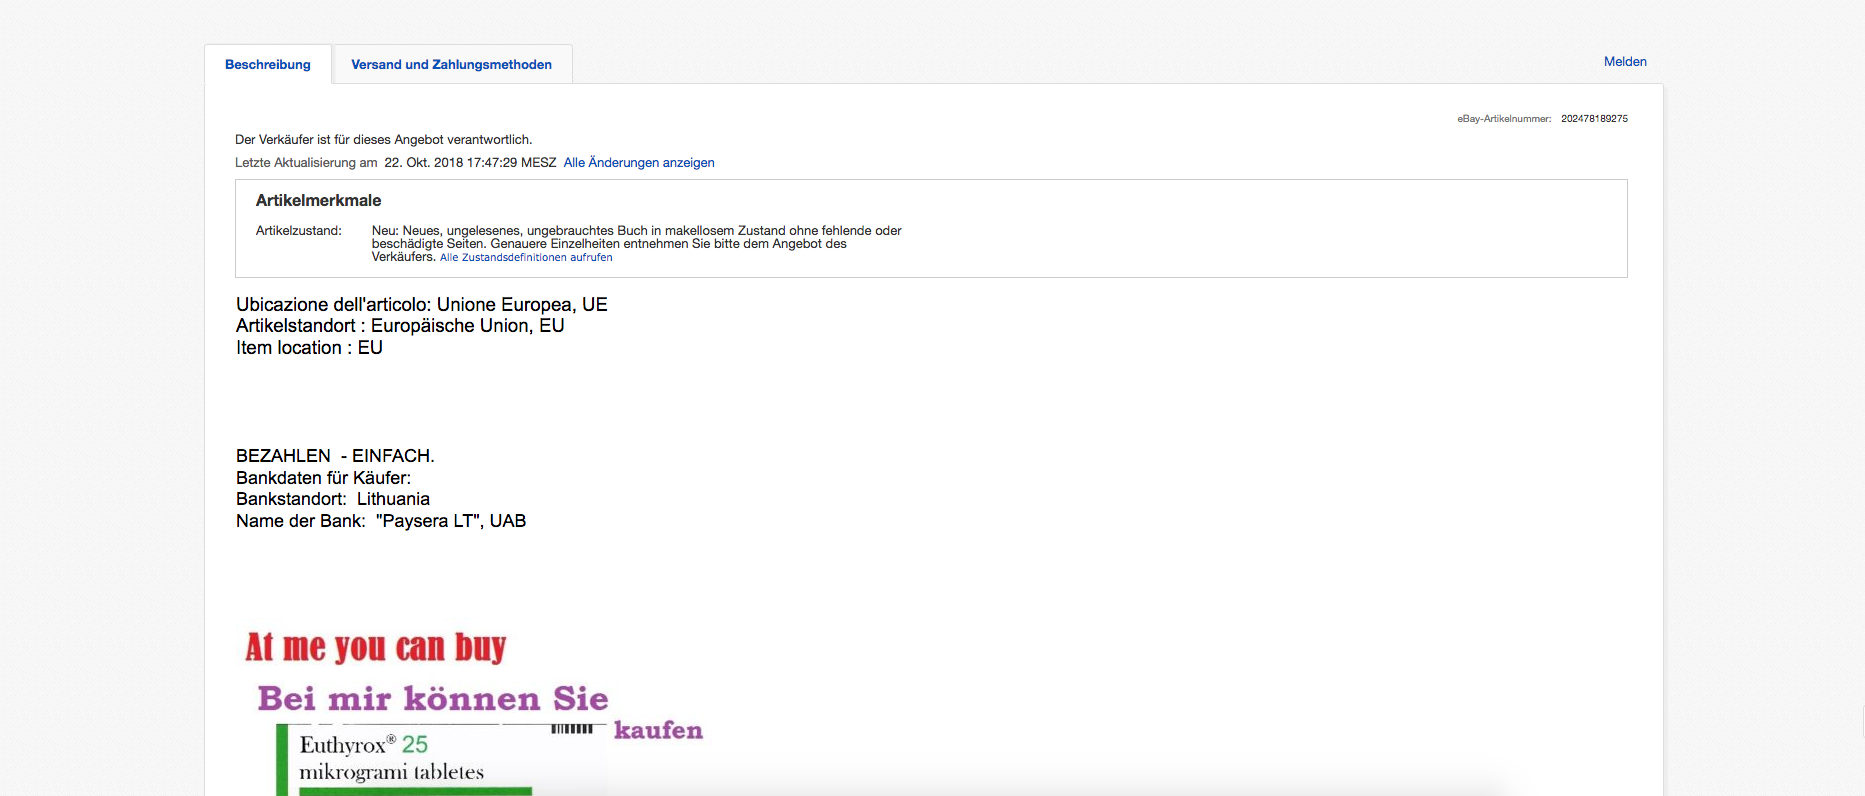Click the purple 'Bei mir können Sie' graphic
This screenshot has width=1865, height=796.
(432, 698)
